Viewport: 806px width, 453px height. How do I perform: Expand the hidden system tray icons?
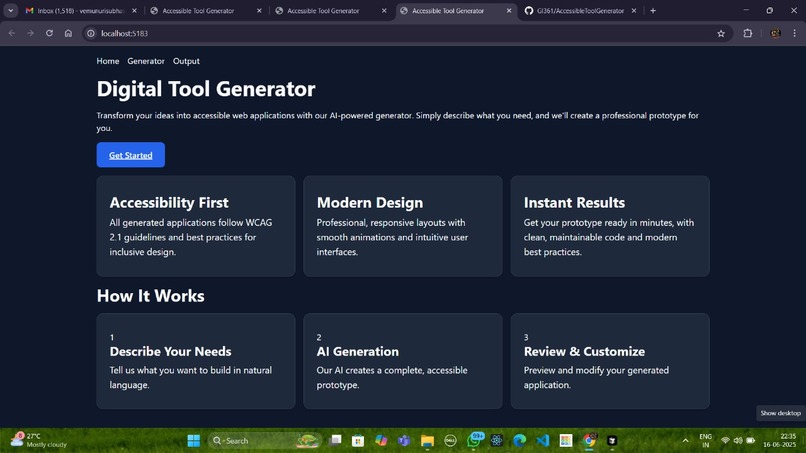pyautogui.click(x=685, y=441)
